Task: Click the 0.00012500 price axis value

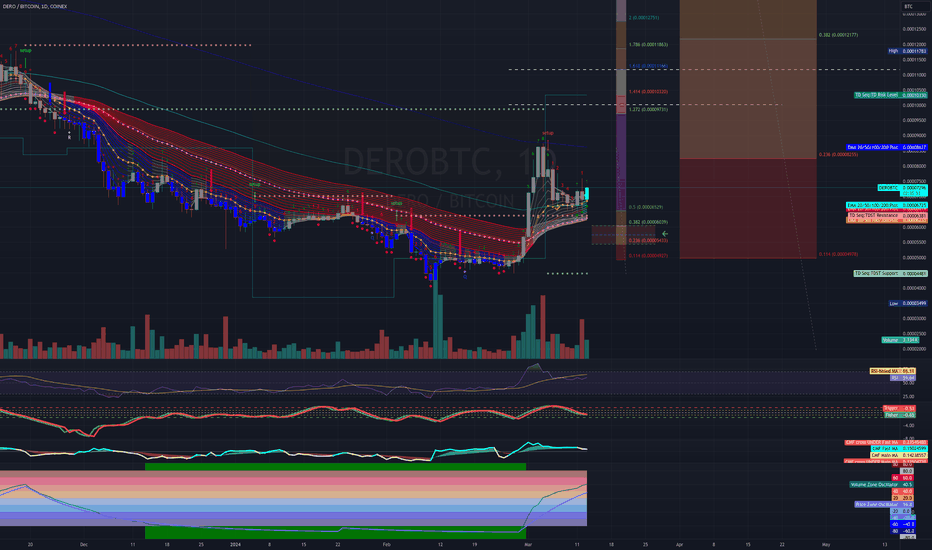Action: click(x=914, y=29)
